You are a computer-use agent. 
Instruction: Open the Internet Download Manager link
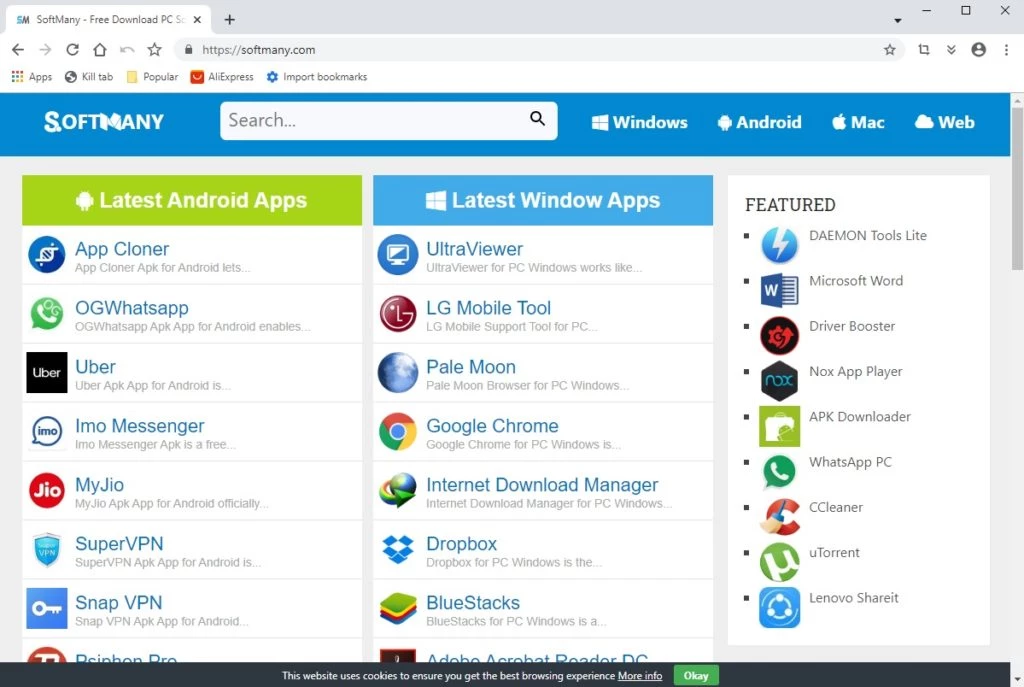pos(542,485)
